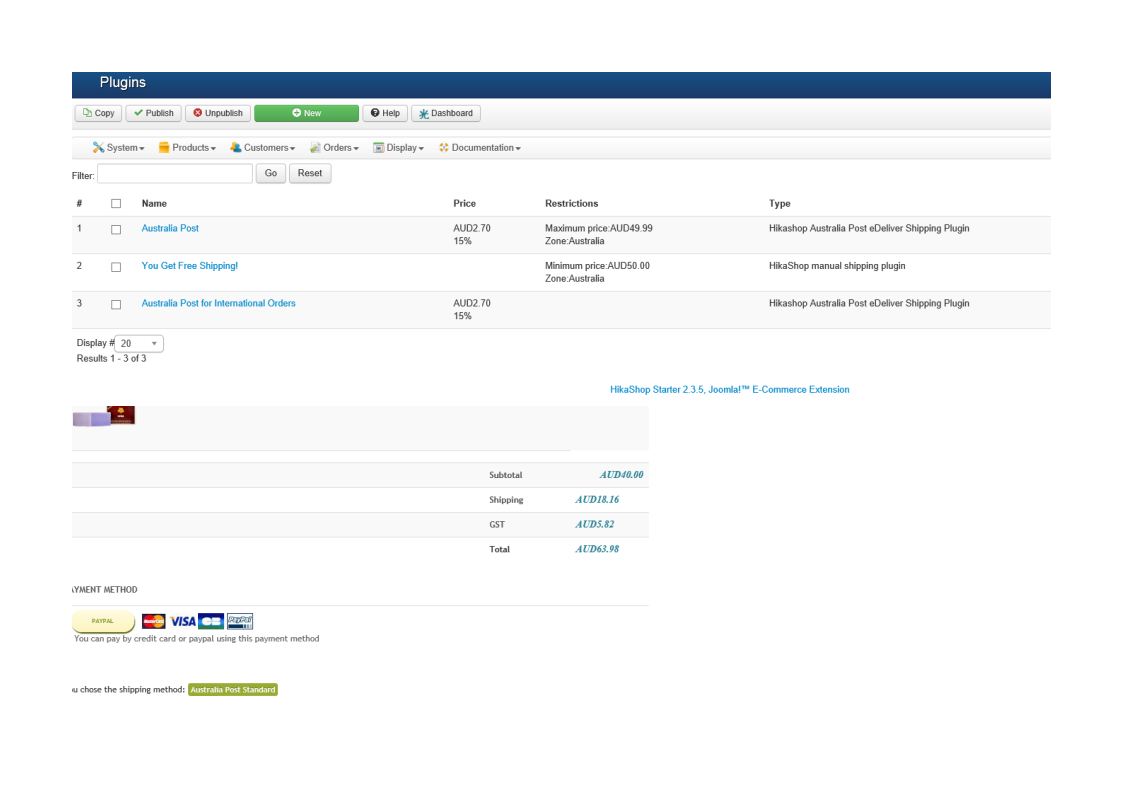This screenshot has width=1122, height=793.
Task: Click the Results 1 - 3 of 3 text
Action: (x=112, y=359)
